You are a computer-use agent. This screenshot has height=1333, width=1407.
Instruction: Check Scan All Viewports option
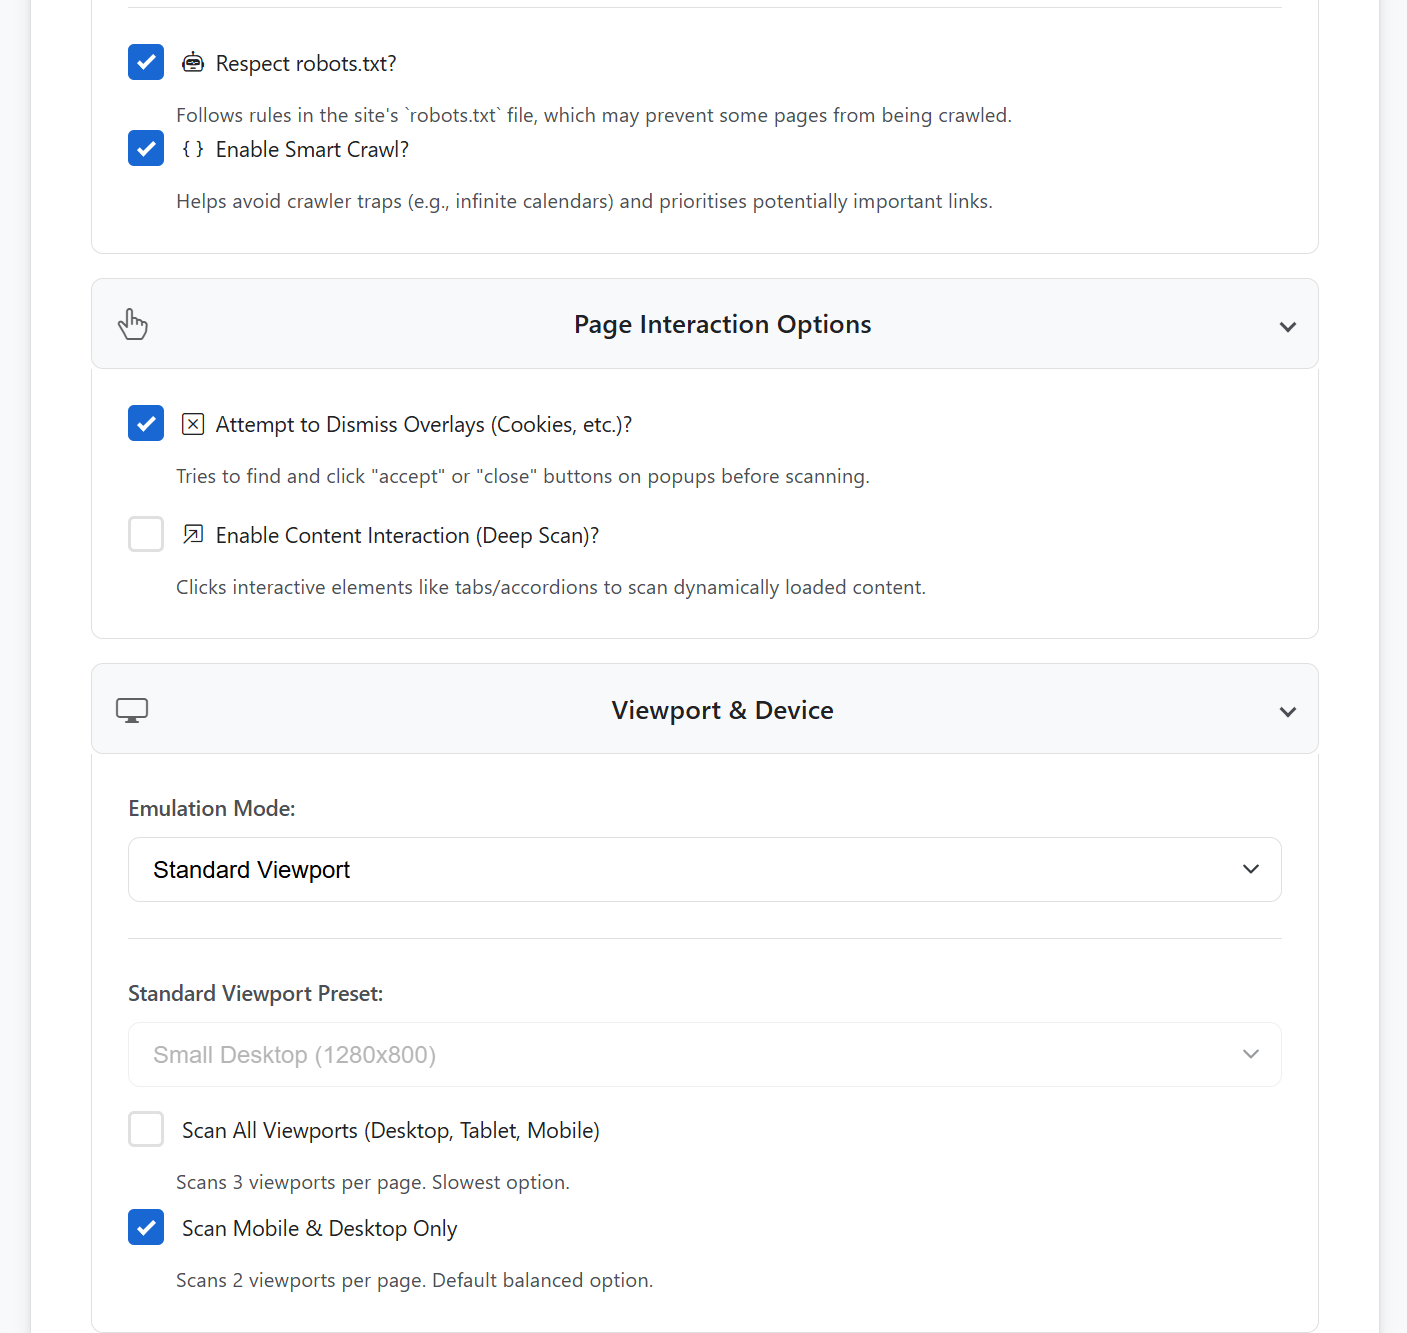pyautogui.click(x=146, y=1129)
